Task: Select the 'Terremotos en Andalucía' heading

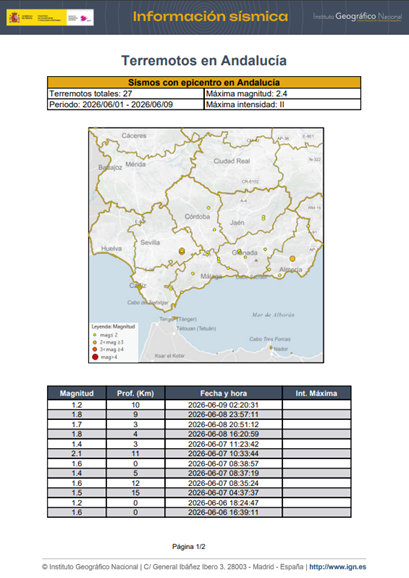Action: click(x=204, y=60)
